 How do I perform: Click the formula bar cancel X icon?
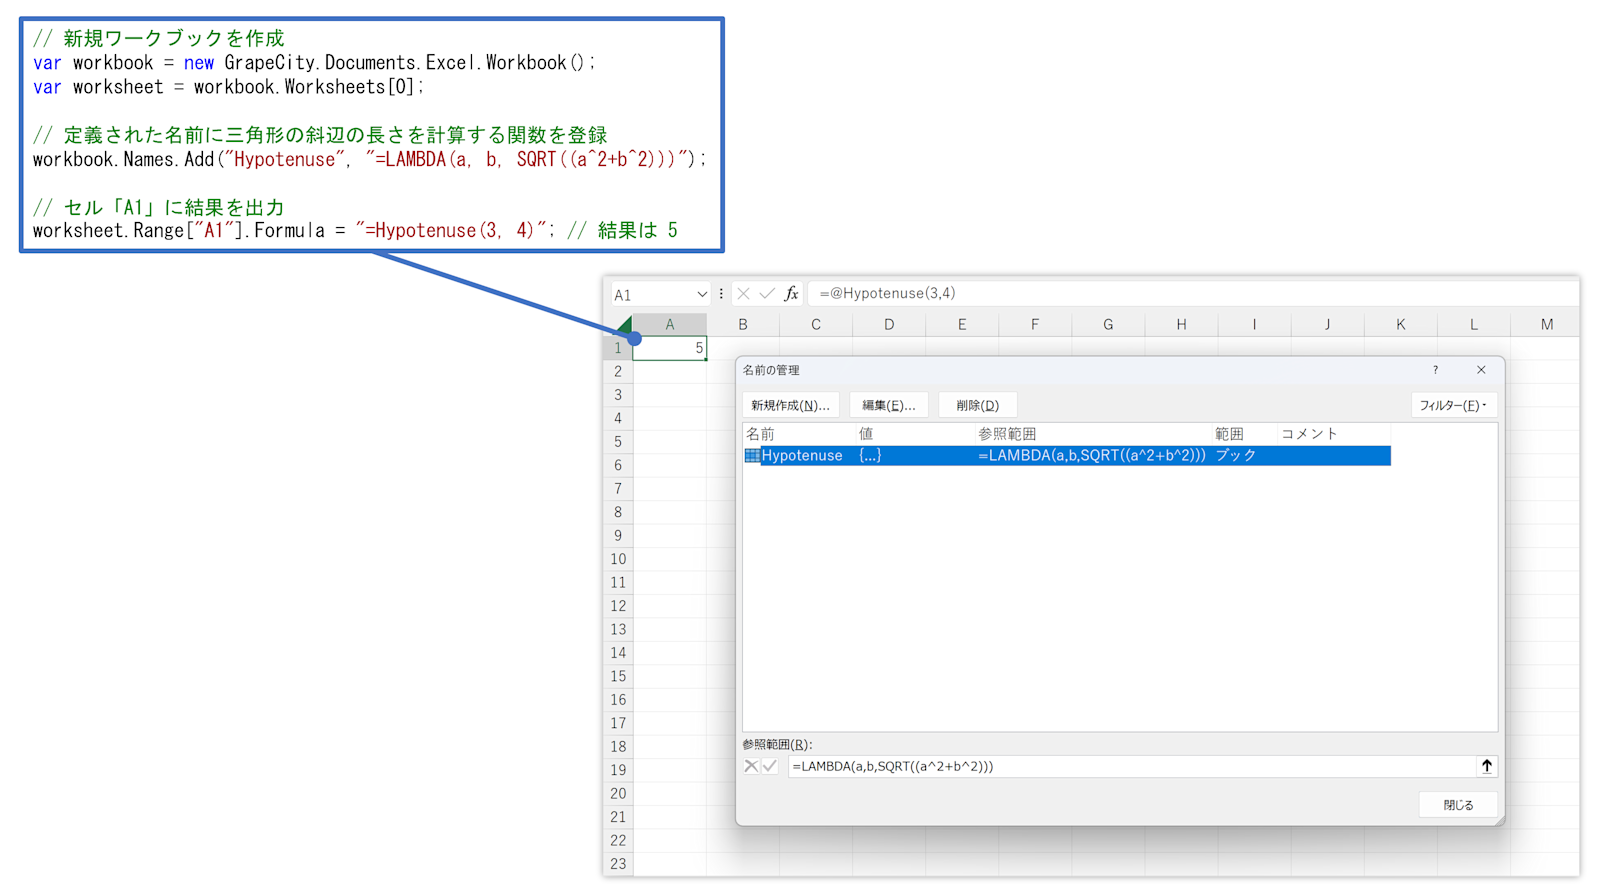[x=743, y=294]
